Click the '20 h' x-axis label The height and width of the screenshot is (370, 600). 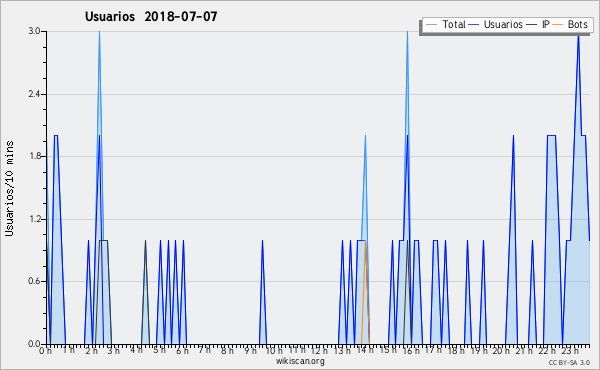[501, 350]
